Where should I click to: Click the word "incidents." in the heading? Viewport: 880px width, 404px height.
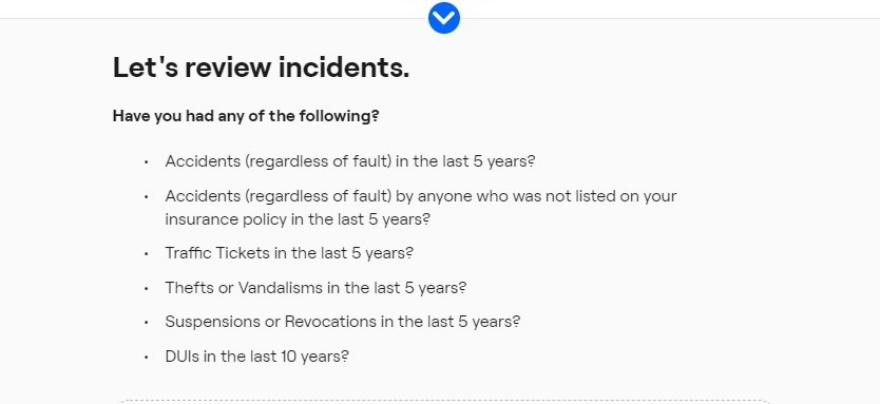point(344,67)
